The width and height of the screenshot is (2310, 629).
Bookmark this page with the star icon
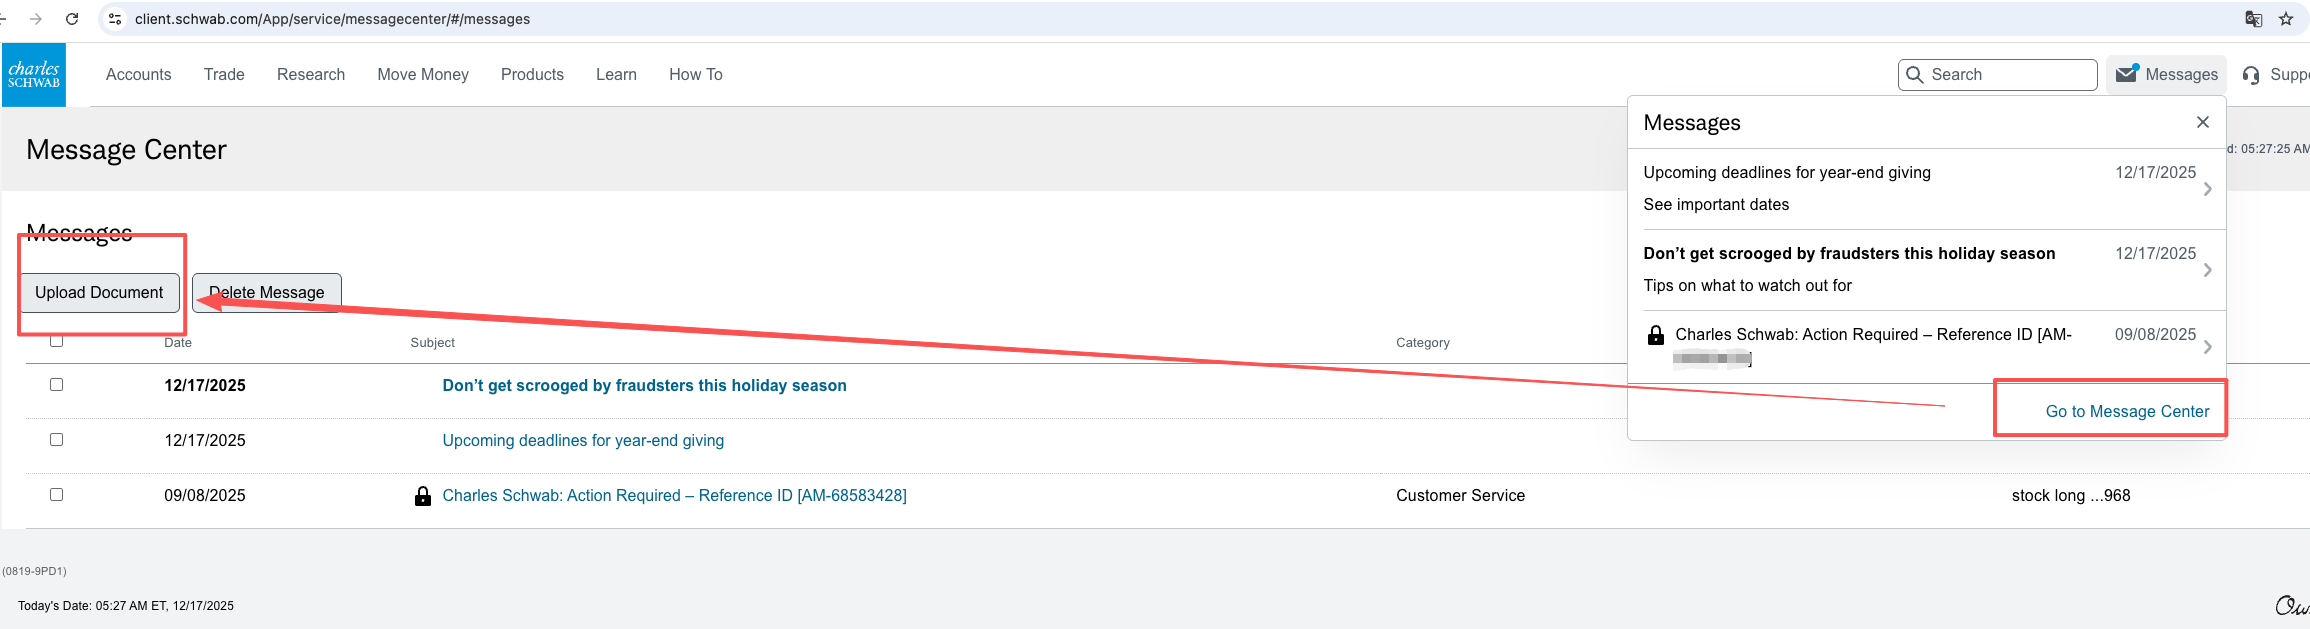tap(2286, 19)
